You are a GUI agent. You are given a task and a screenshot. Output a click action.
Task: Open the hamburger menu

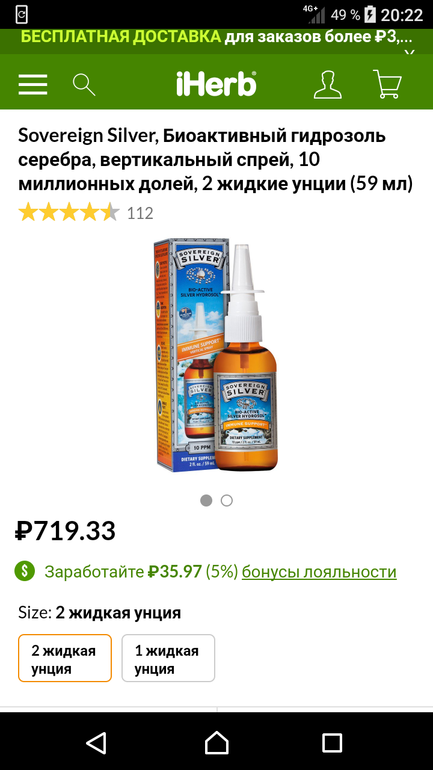[x=33, y=84]
